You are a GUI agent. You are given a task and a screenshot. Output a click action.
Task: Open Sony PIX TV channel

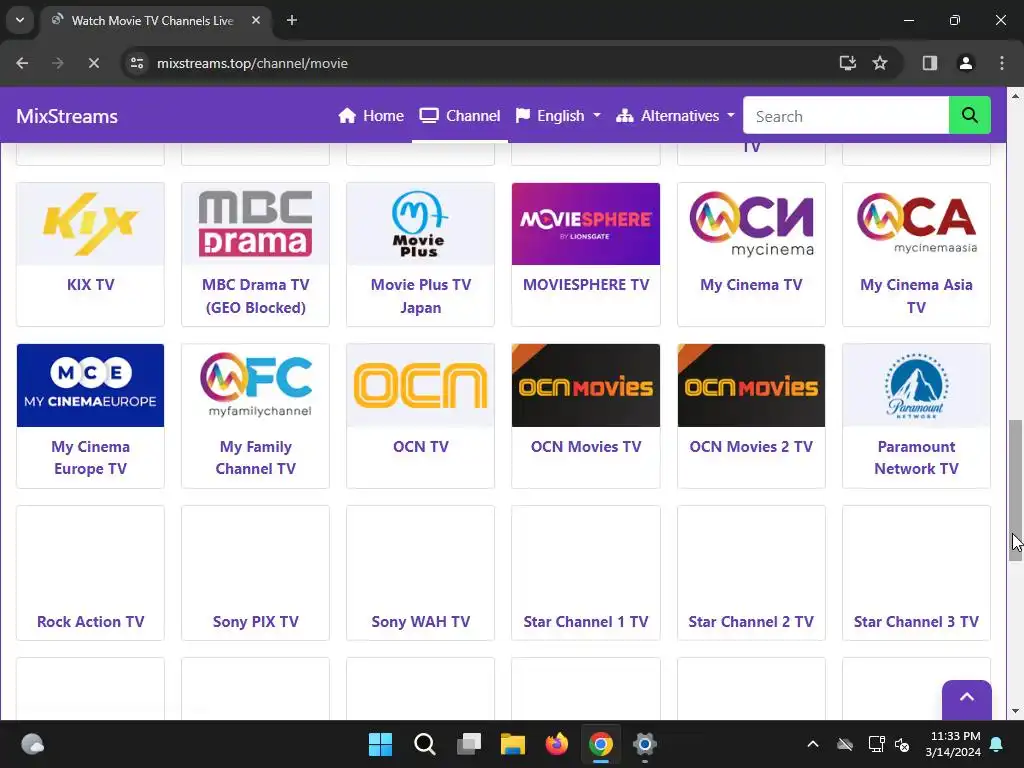[x=255, y=622]
